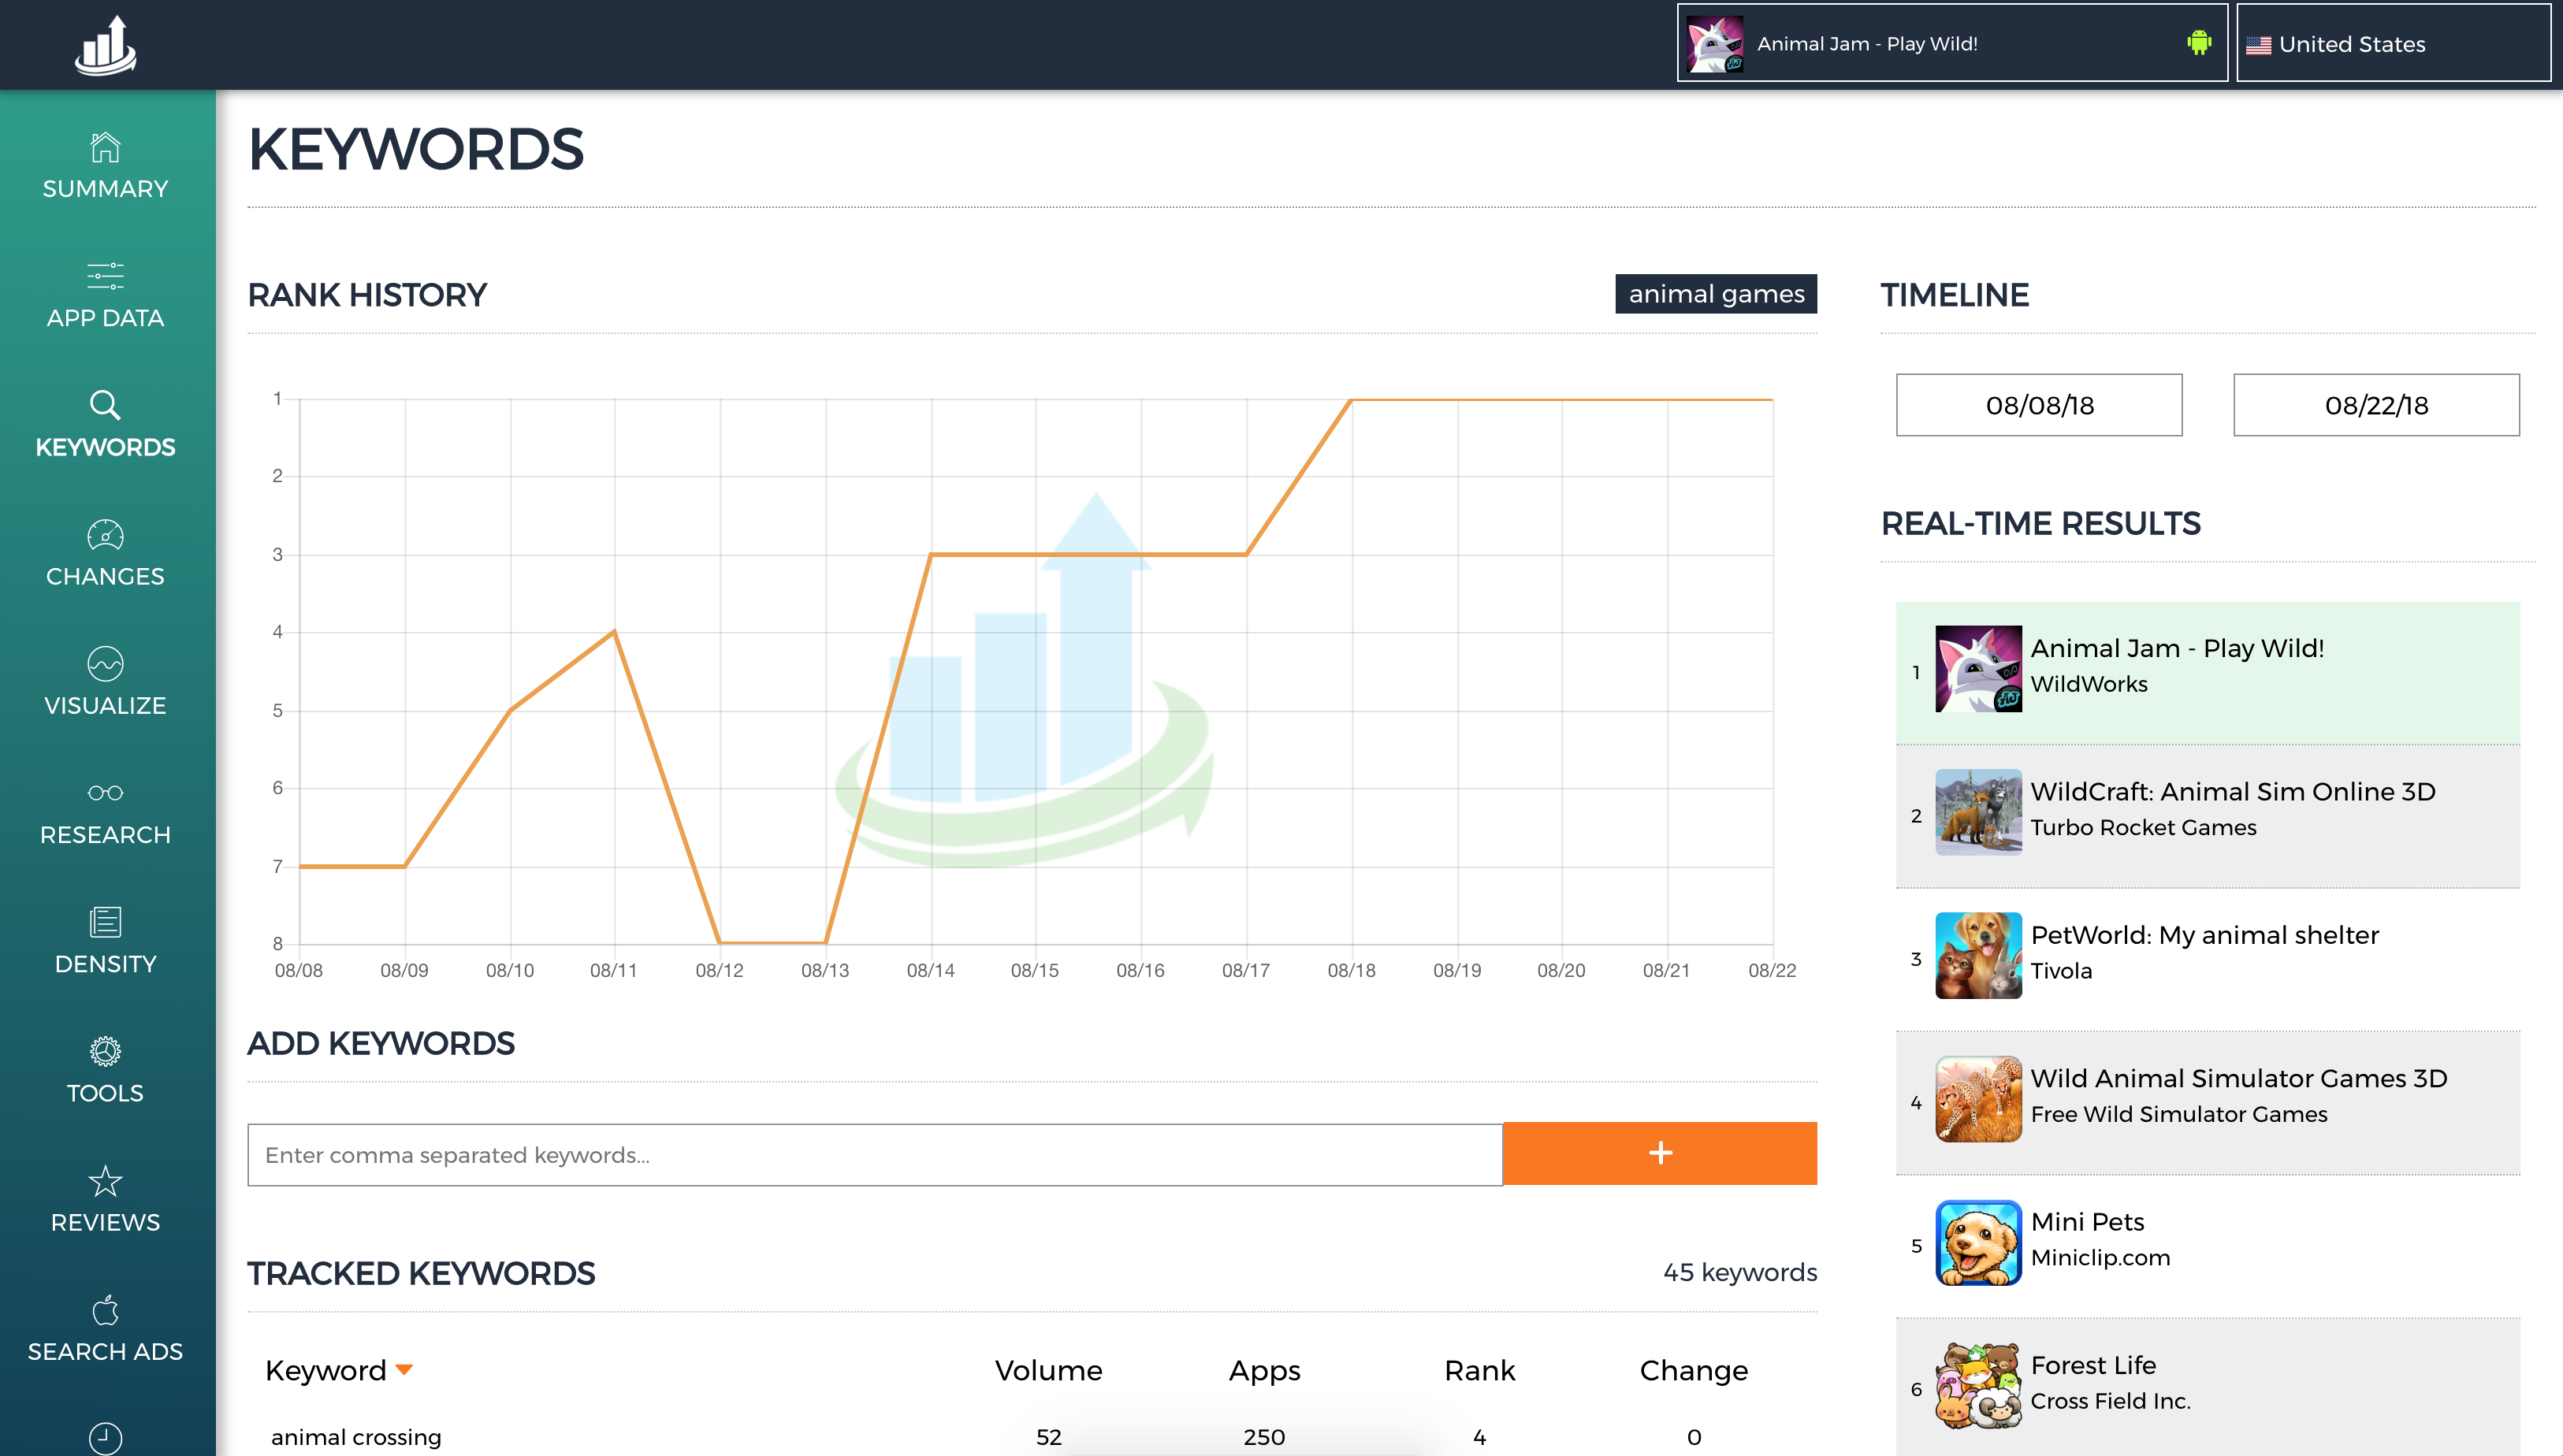Go to TOOLS section label
The width and height of the screenshot is (2563, 1456).
[105, 1093]
